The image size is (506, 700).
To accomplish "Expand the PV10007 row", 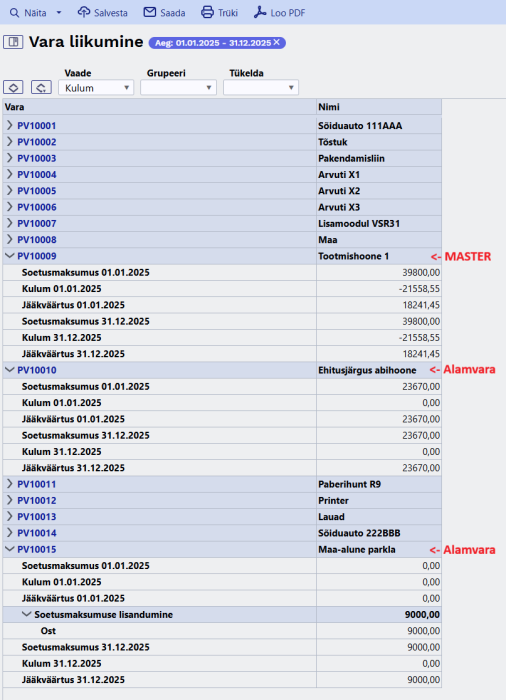I will tap(9, 223).
